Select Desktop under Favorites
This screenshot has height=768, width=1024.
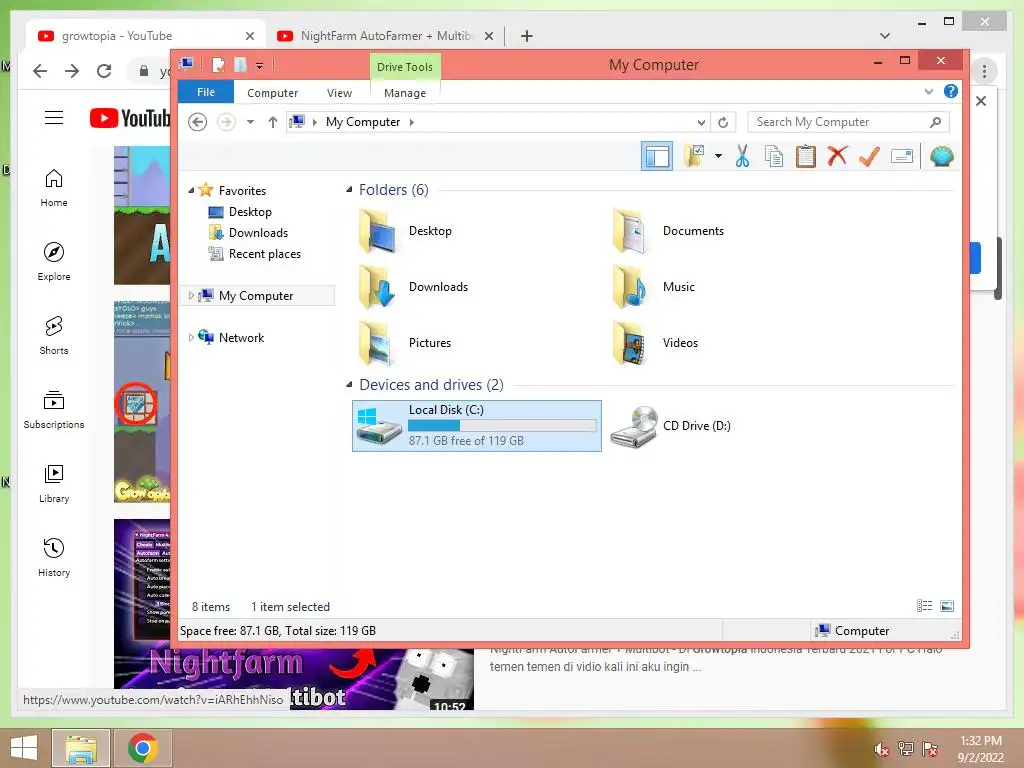250,212
